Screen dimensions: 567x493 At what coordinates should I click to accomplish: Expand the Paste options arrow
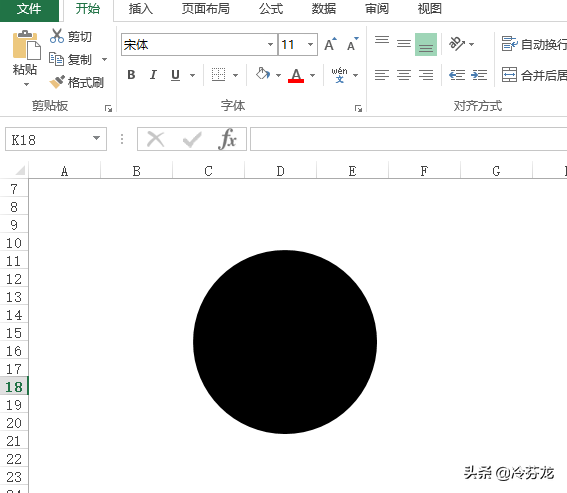click(x=26, y=85)
